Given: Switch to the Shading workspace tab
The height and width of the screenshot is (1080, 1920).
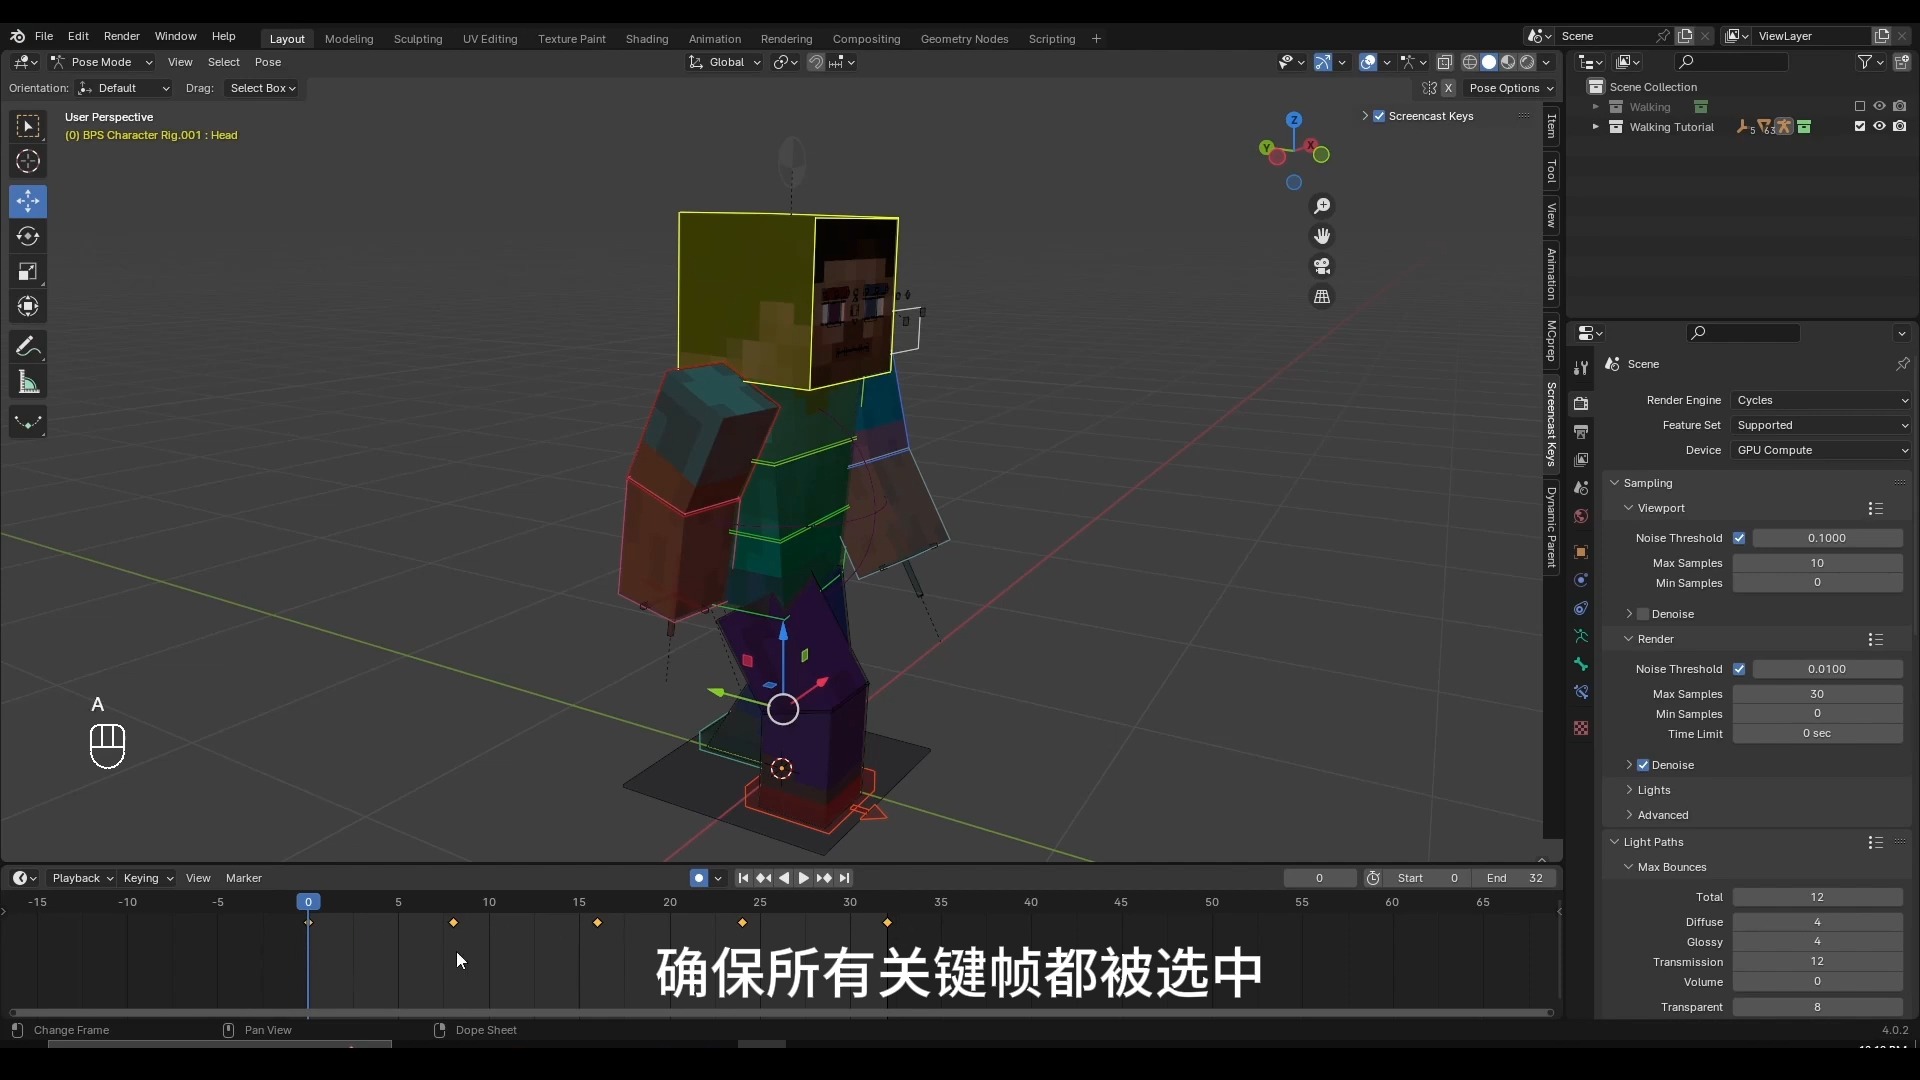Looking at the screenshot, I should [x=648, y=39].
